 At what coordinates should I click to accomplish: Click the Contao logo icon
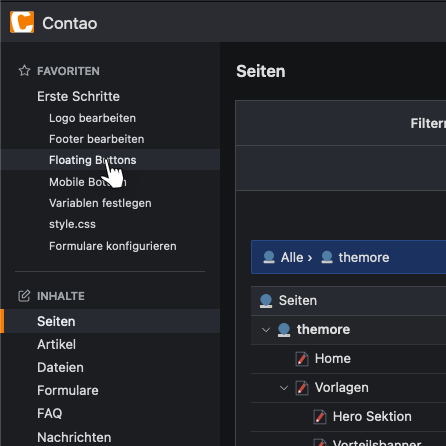click(x=22, y=22)
